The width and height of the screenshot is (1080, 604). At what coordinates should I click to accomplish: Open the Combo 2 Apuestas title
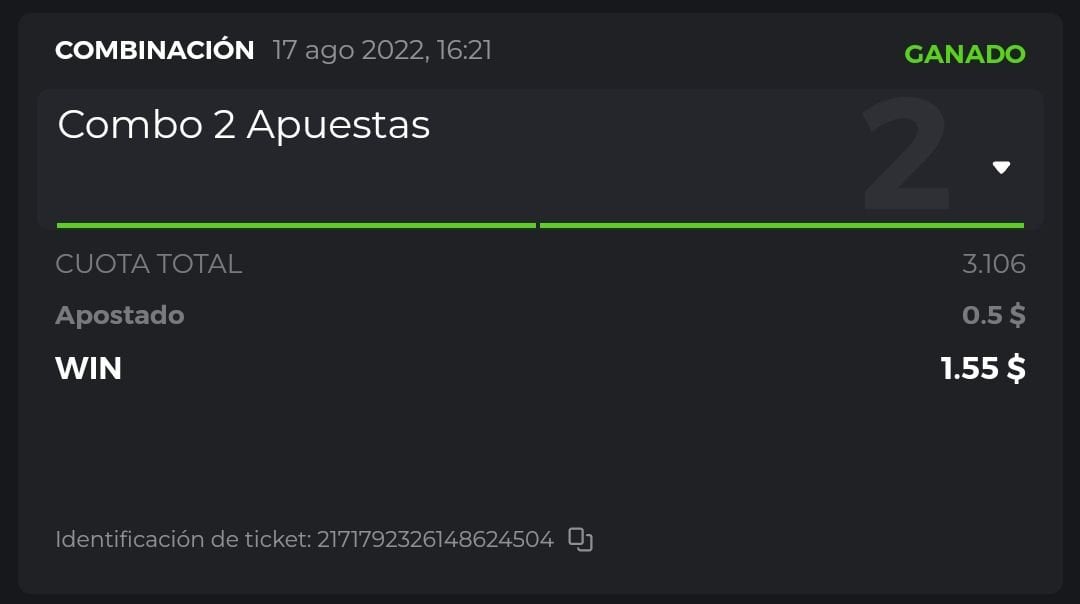click(x=244, y=125)
